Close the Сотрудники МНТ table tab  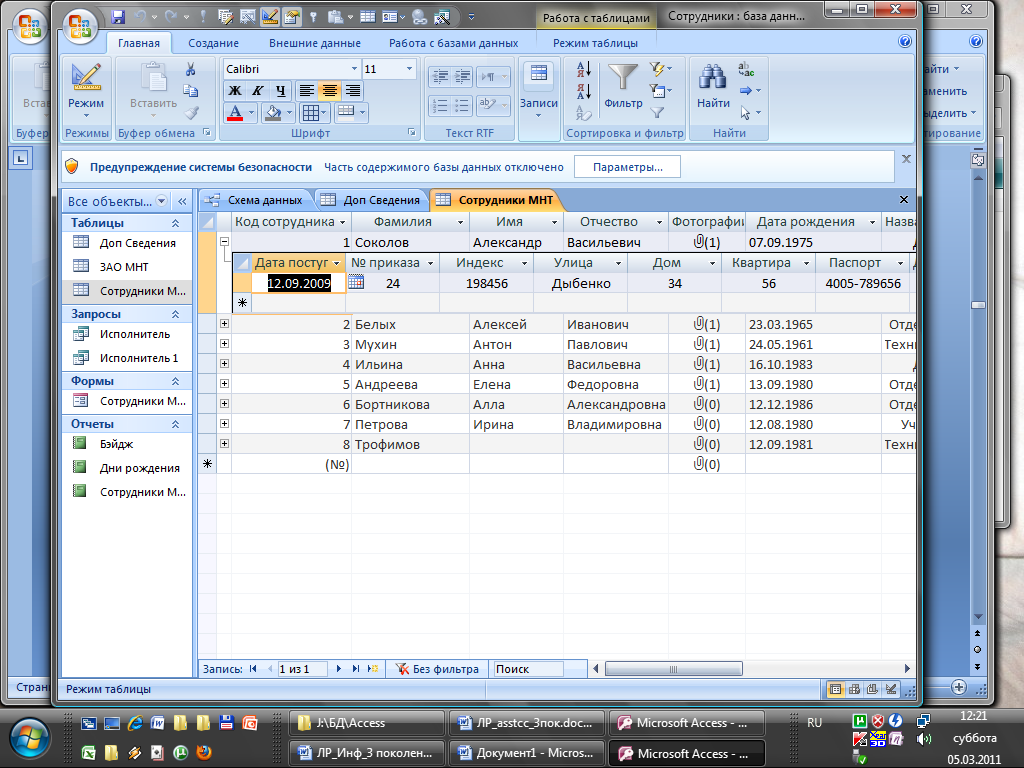[904, 200]
